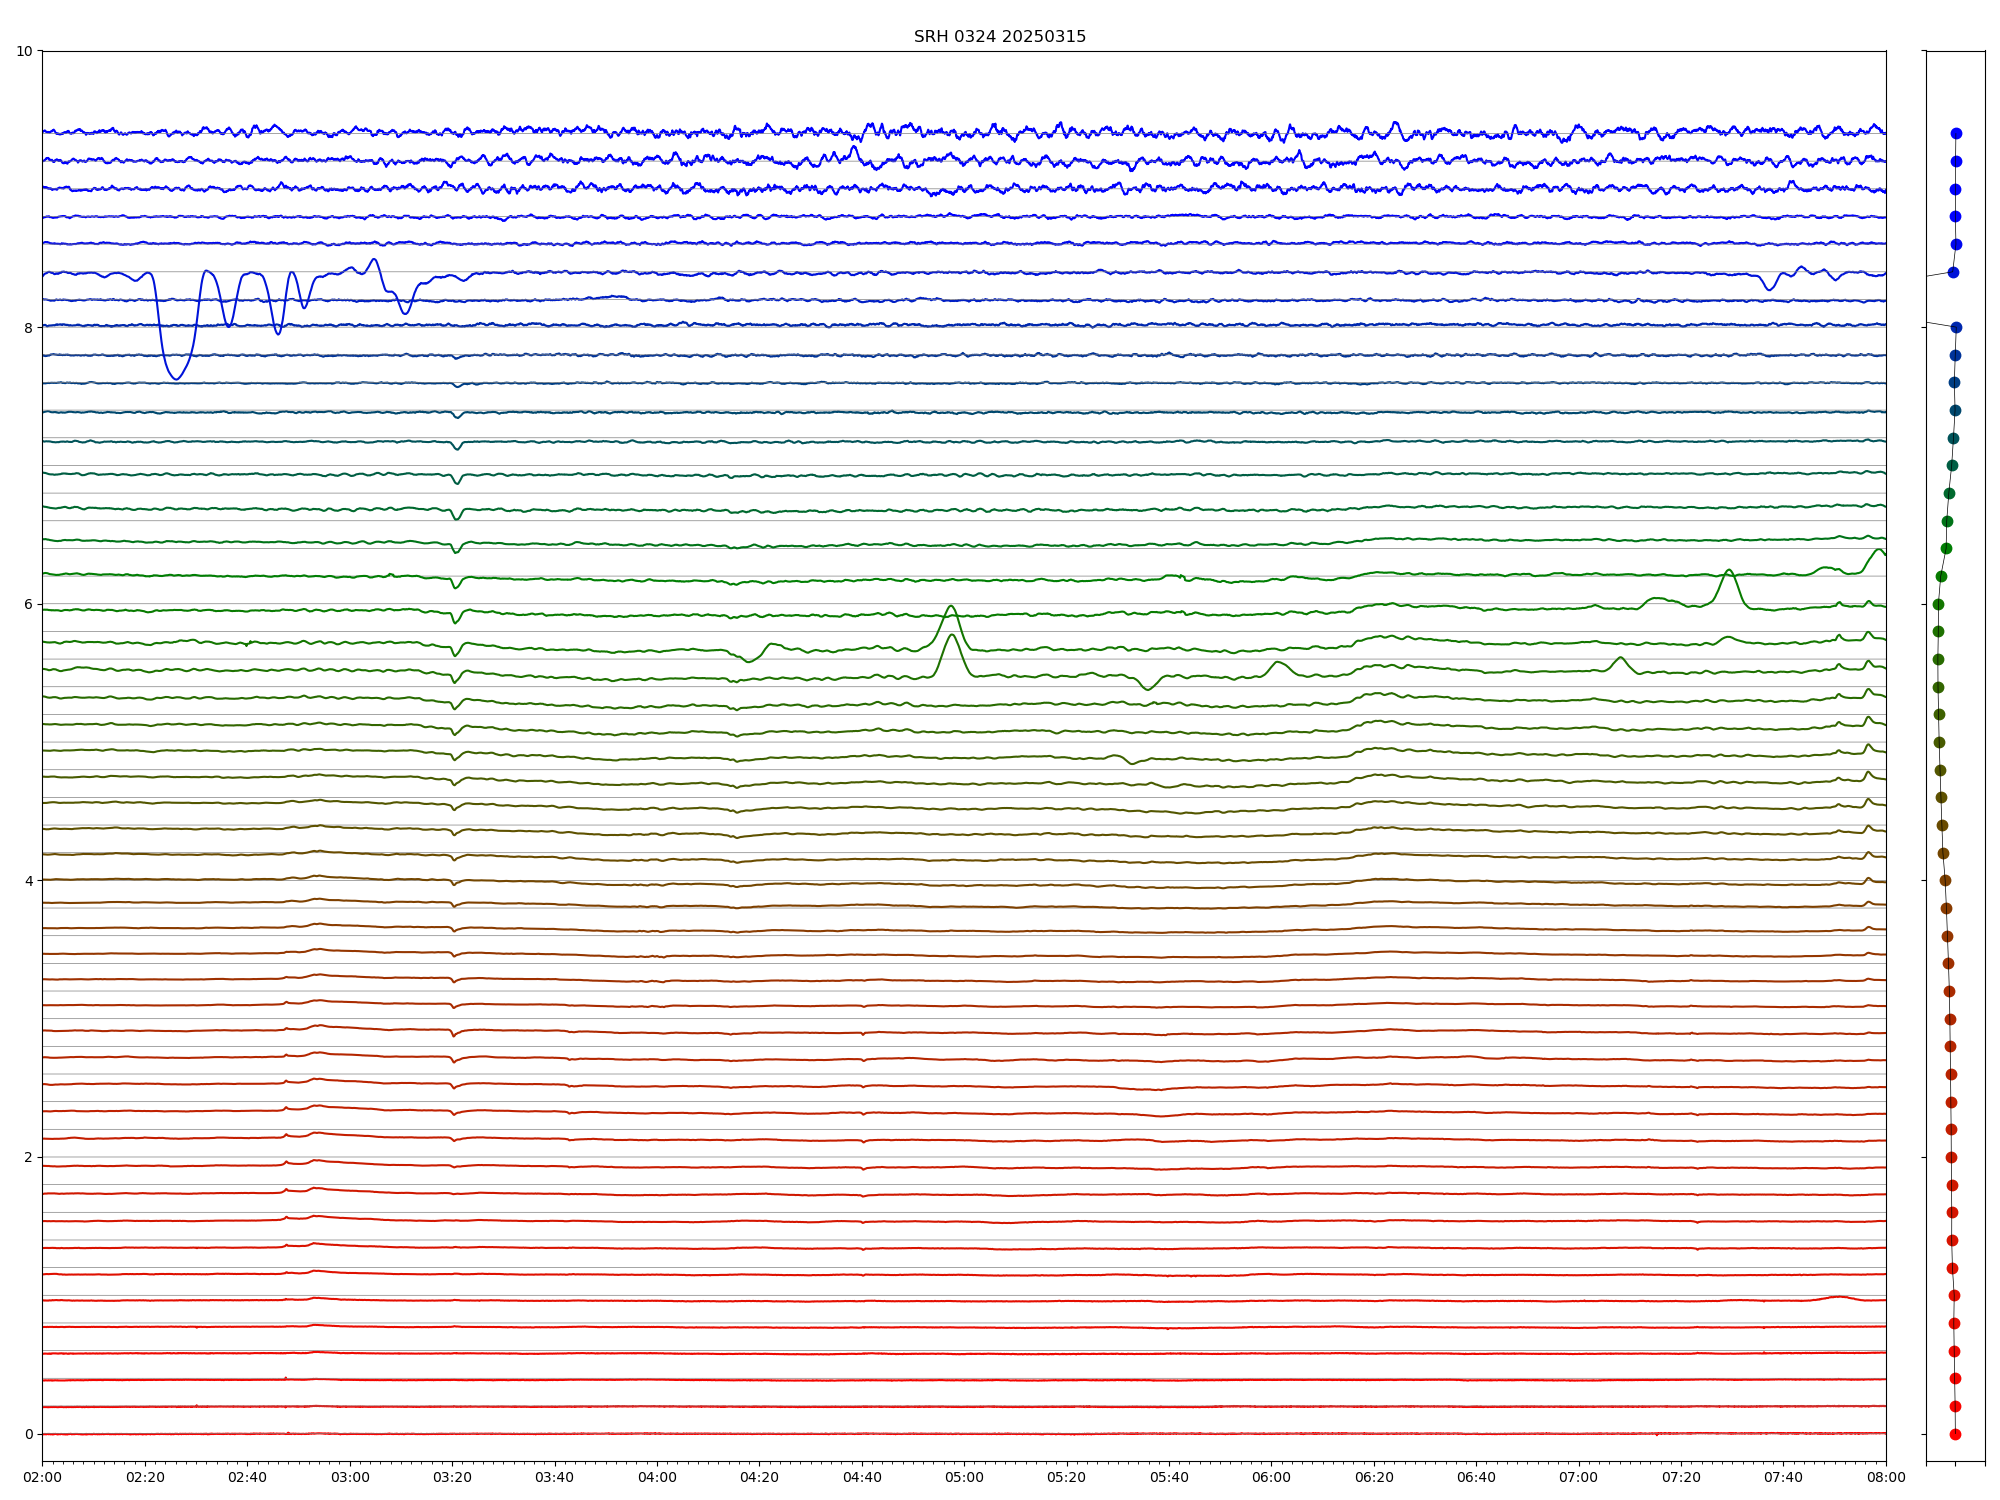The image size is (2000, 1500).
Task: Click the y-axis label 8
Action: point(28,328)
